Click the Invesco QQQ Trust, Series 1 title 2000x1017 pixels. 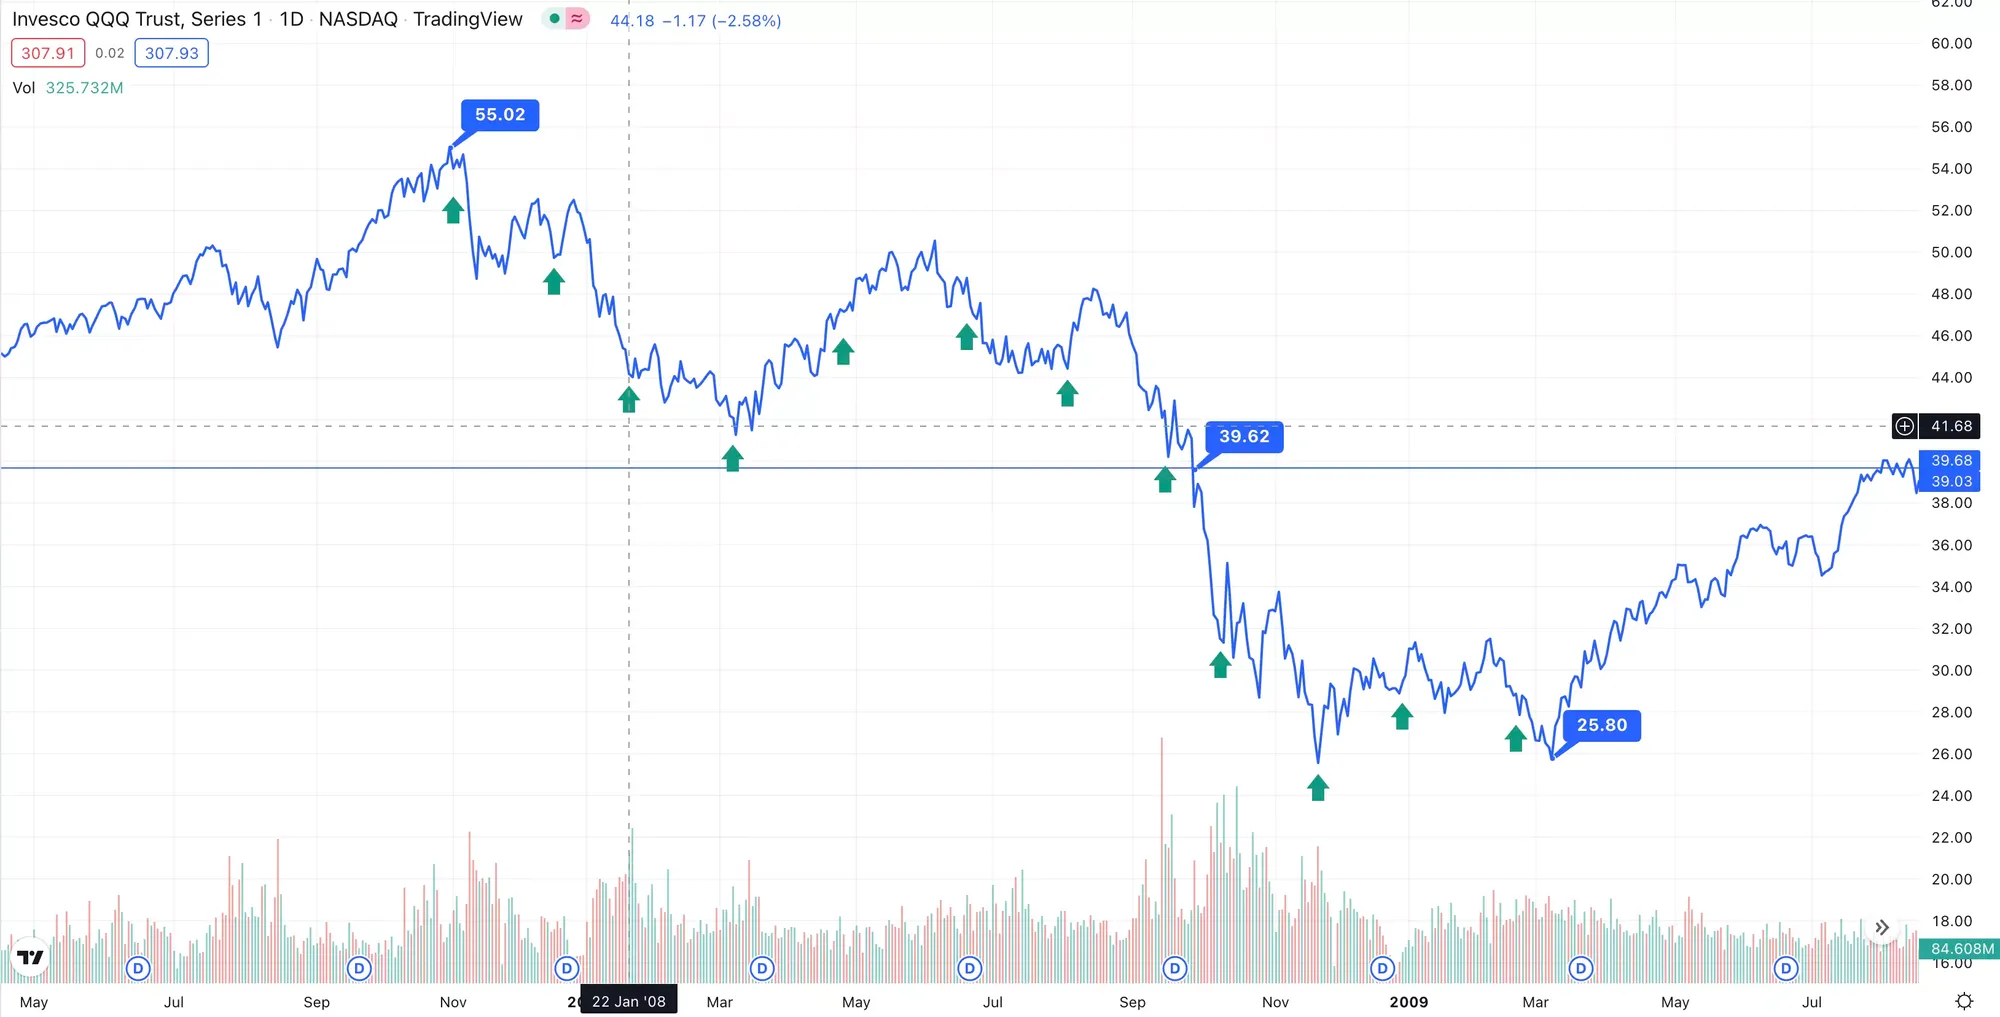(137, 19)
